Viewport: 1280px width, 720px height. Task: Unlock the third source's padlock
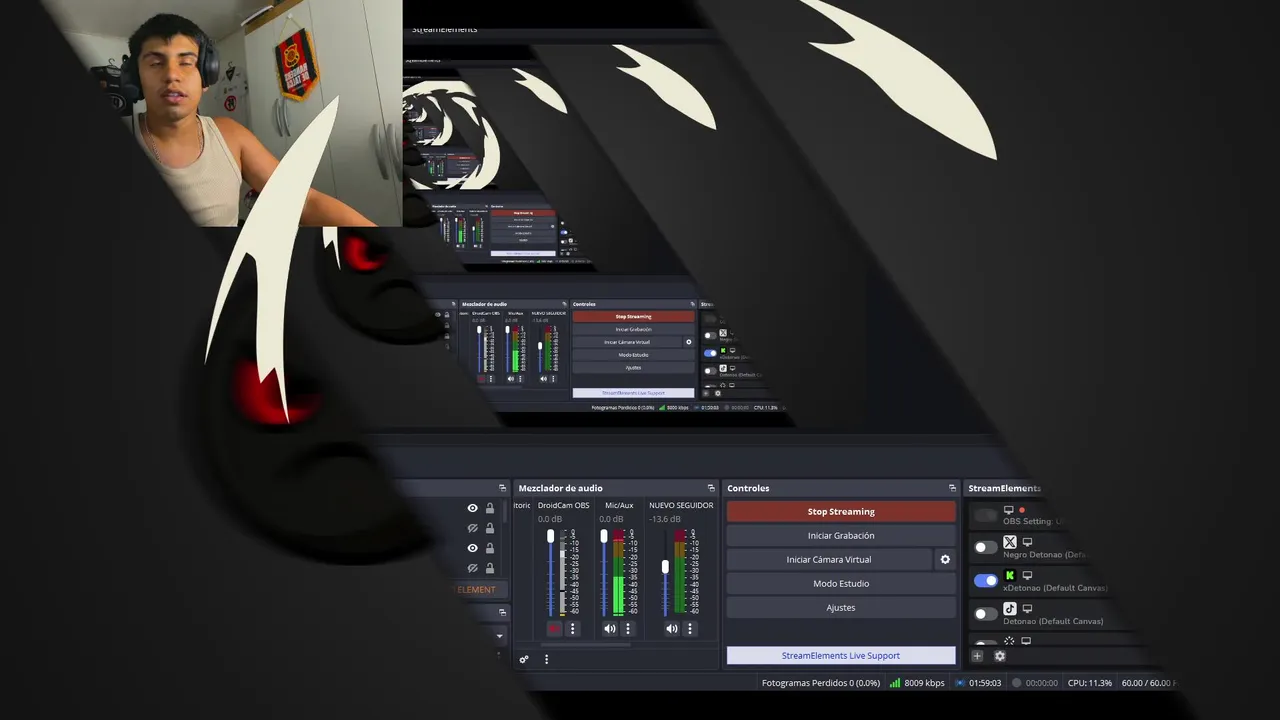coord(490,548)
